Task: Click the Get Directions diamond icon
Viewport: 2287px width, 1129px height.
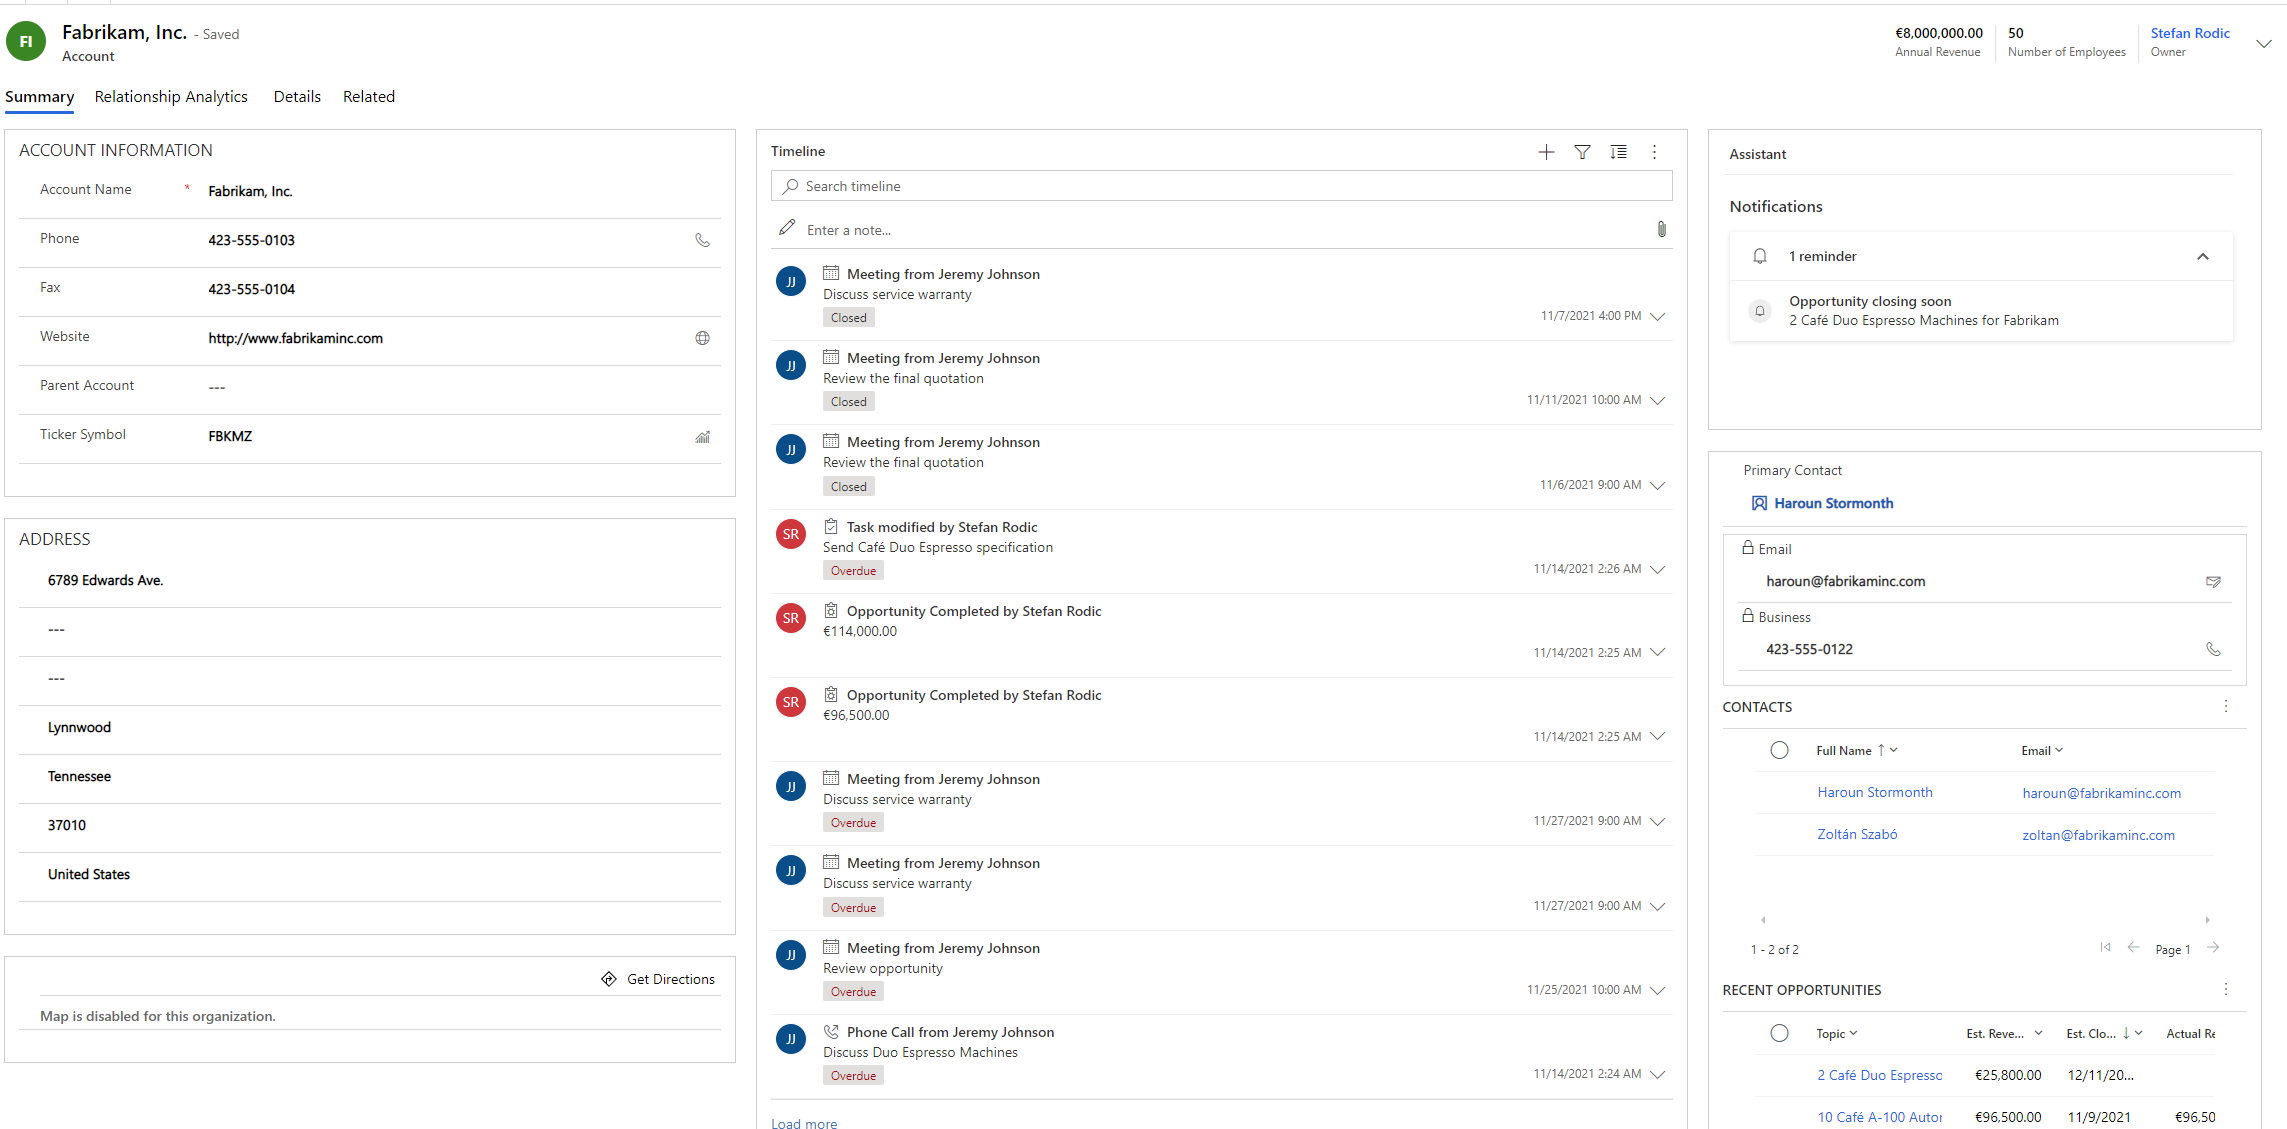Action: (609, 979)
